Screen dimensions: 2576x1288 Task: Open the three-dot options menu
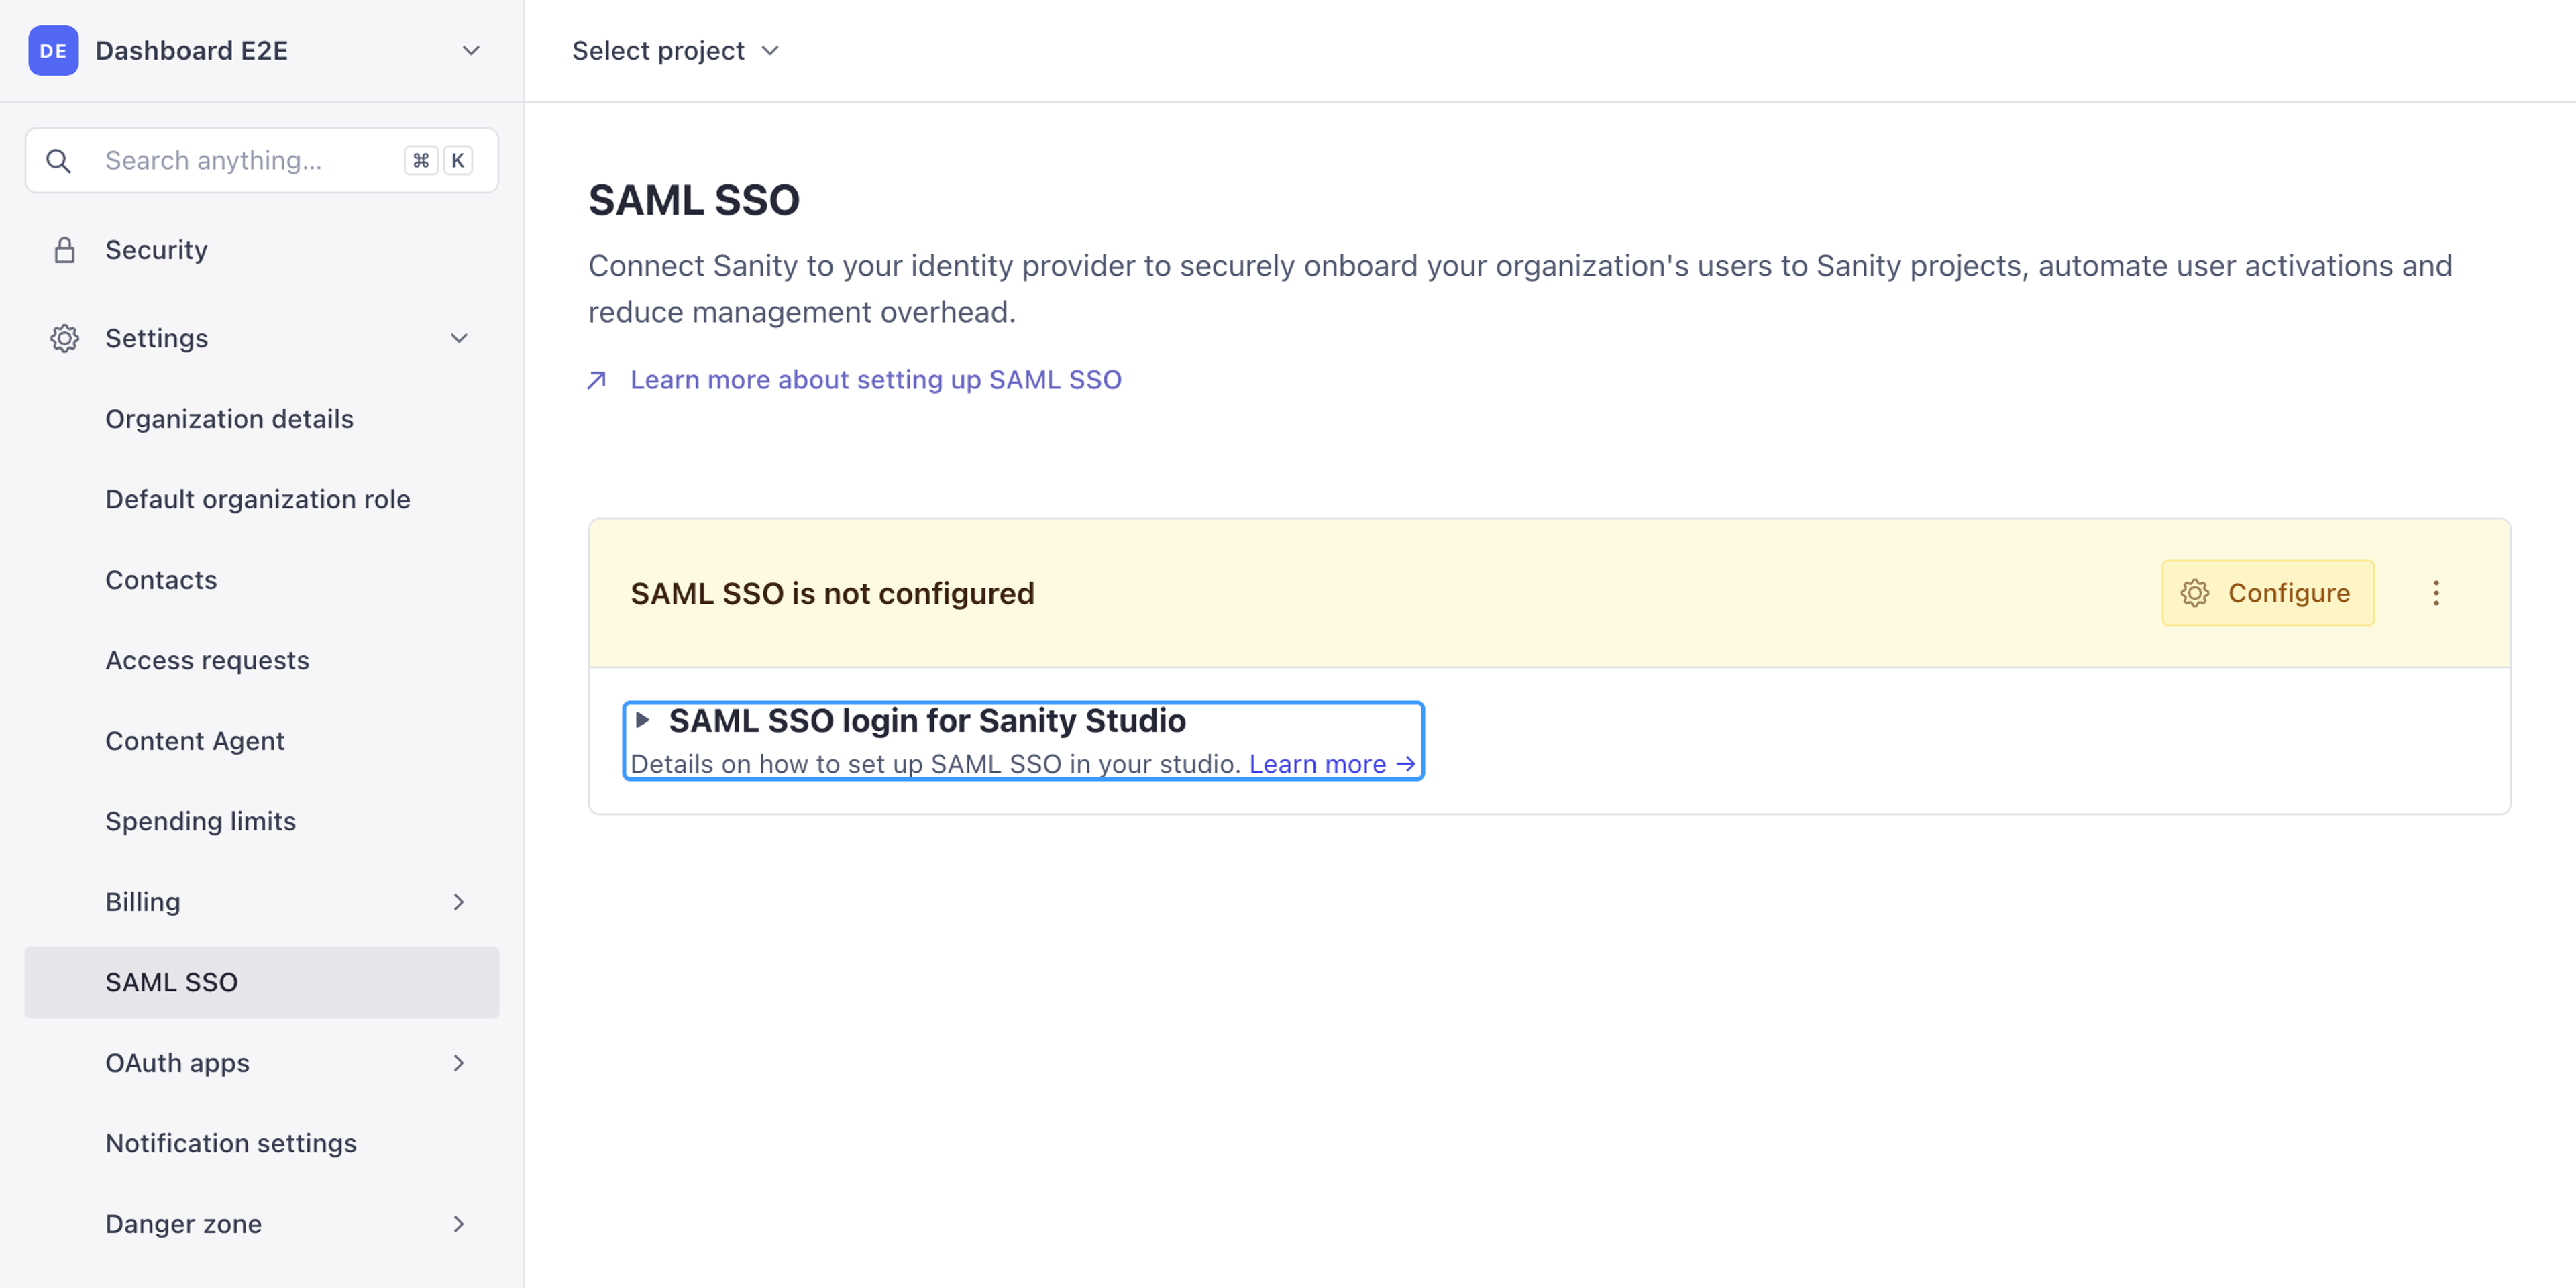[2435, 593]
